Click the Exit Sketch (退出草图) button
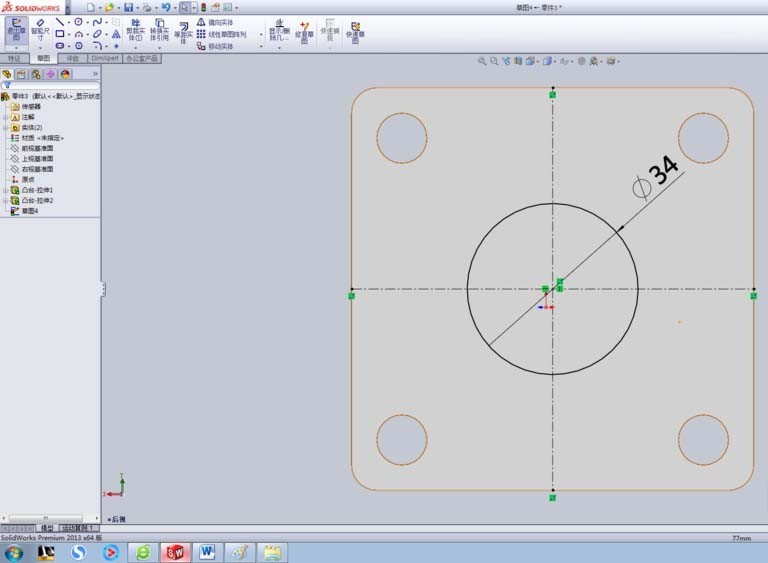 pyautogui.click(x=17, y=30)
